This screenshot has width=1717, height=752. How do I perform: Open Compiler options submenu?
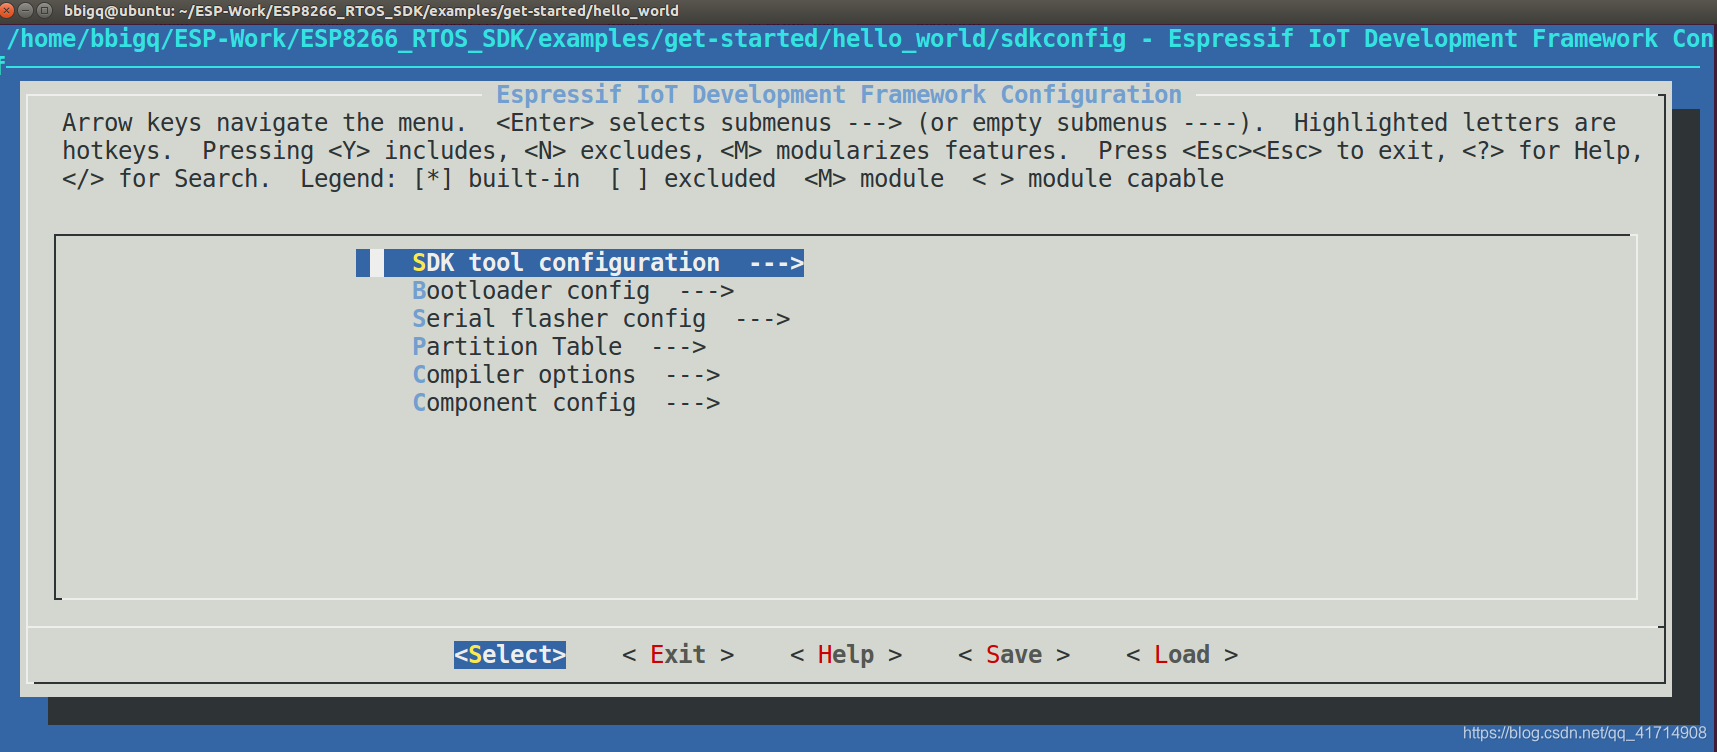pos(566,375)
